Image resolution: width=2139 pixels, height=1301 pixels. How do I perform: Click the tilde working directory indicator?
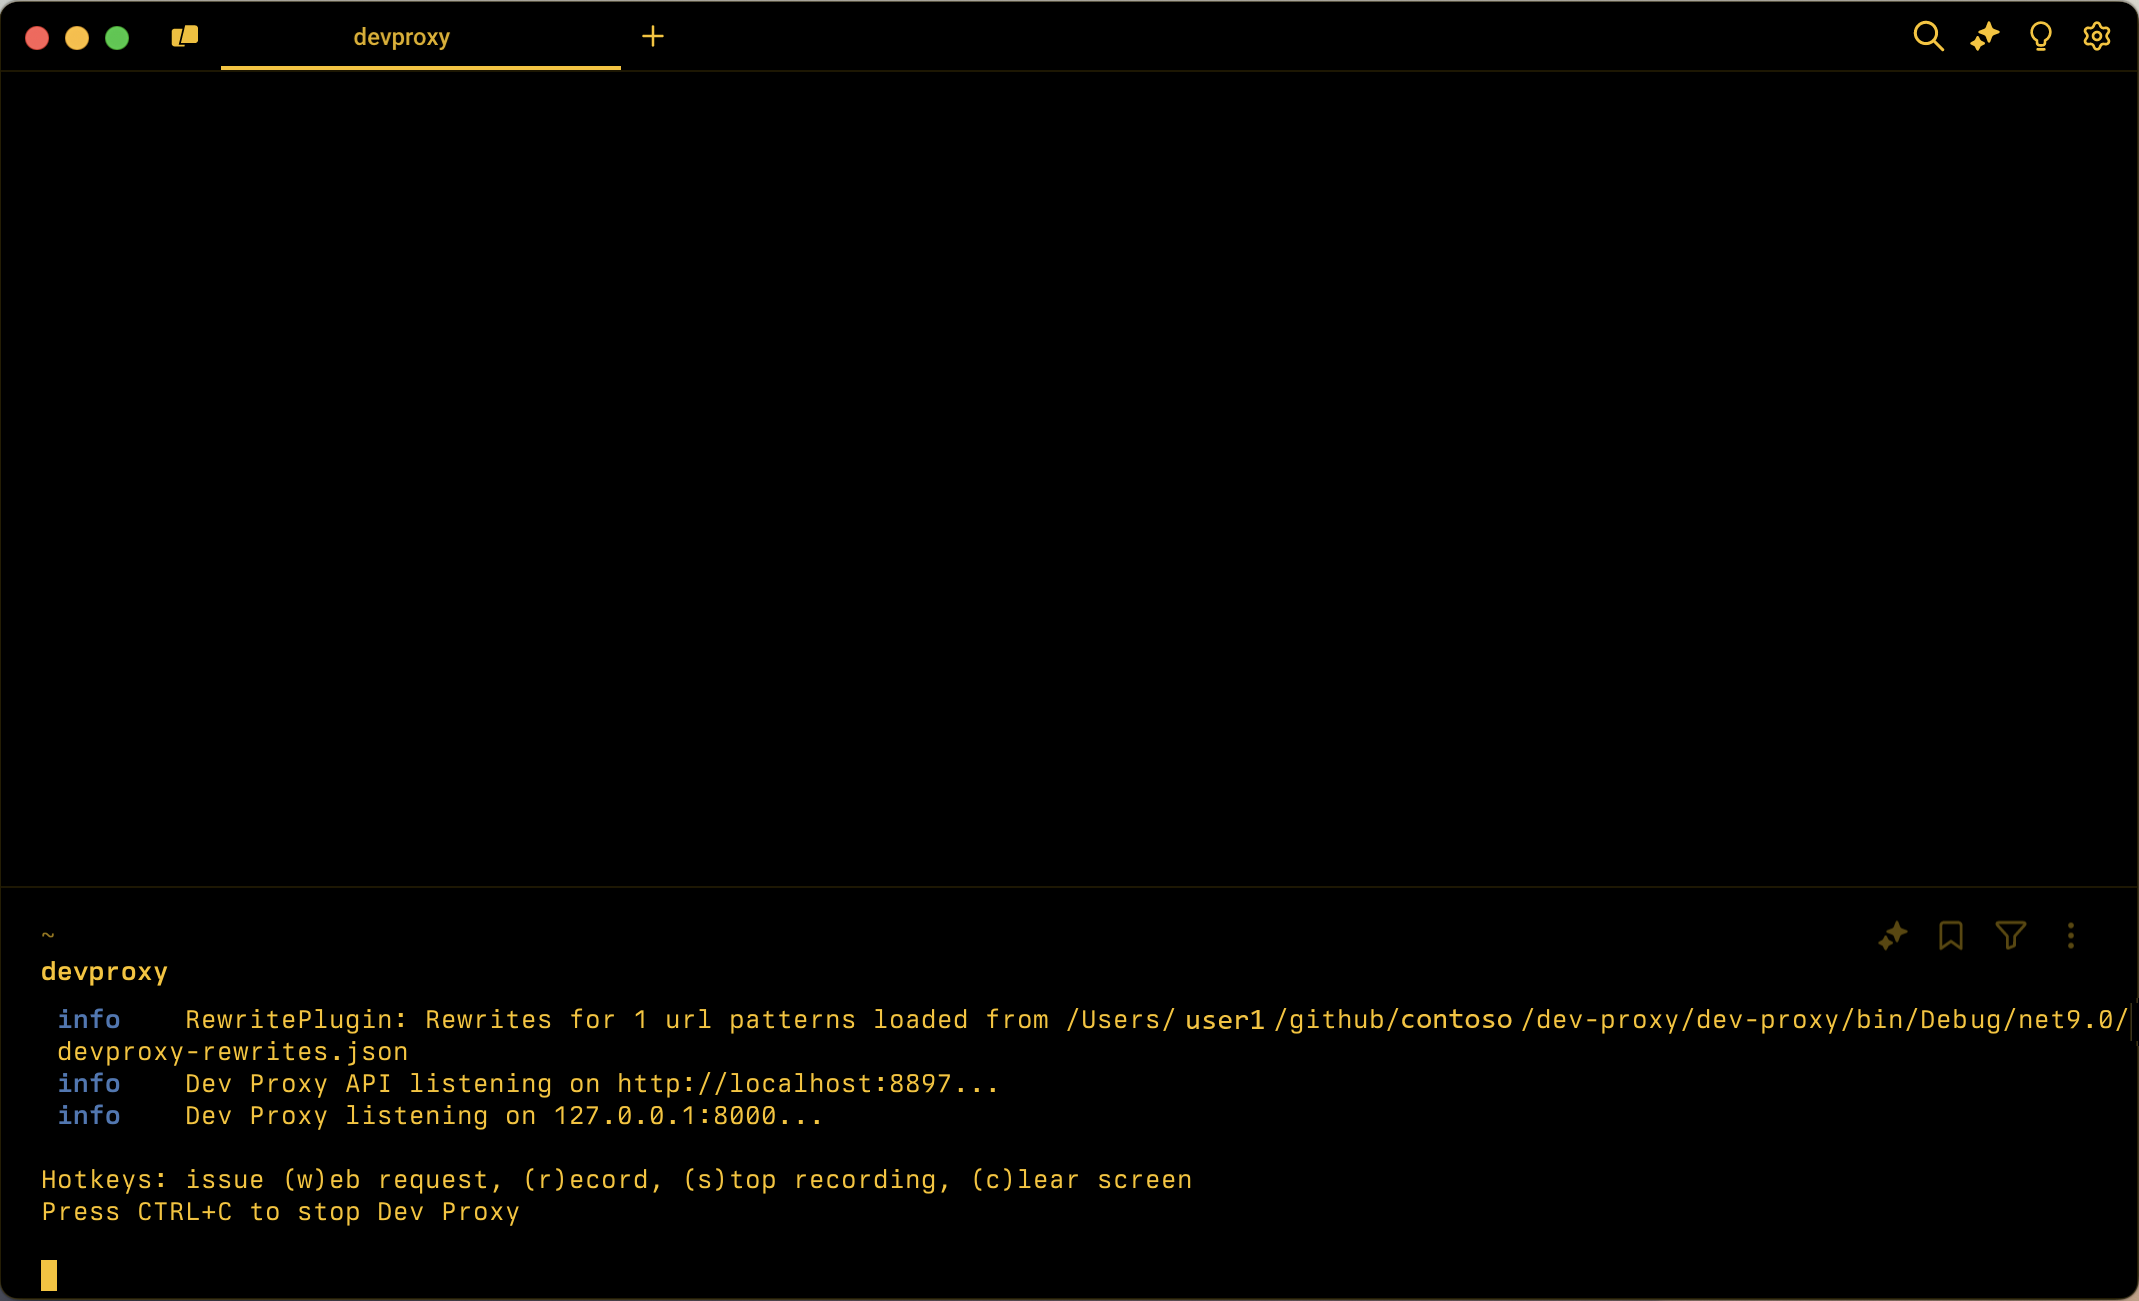point(48,934)
